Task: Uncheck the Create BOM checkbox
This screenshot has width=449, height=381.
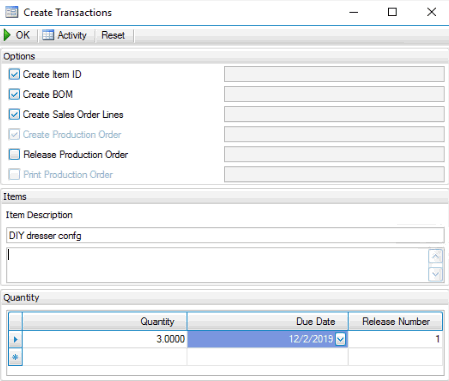Action: (x=14, y=94)
